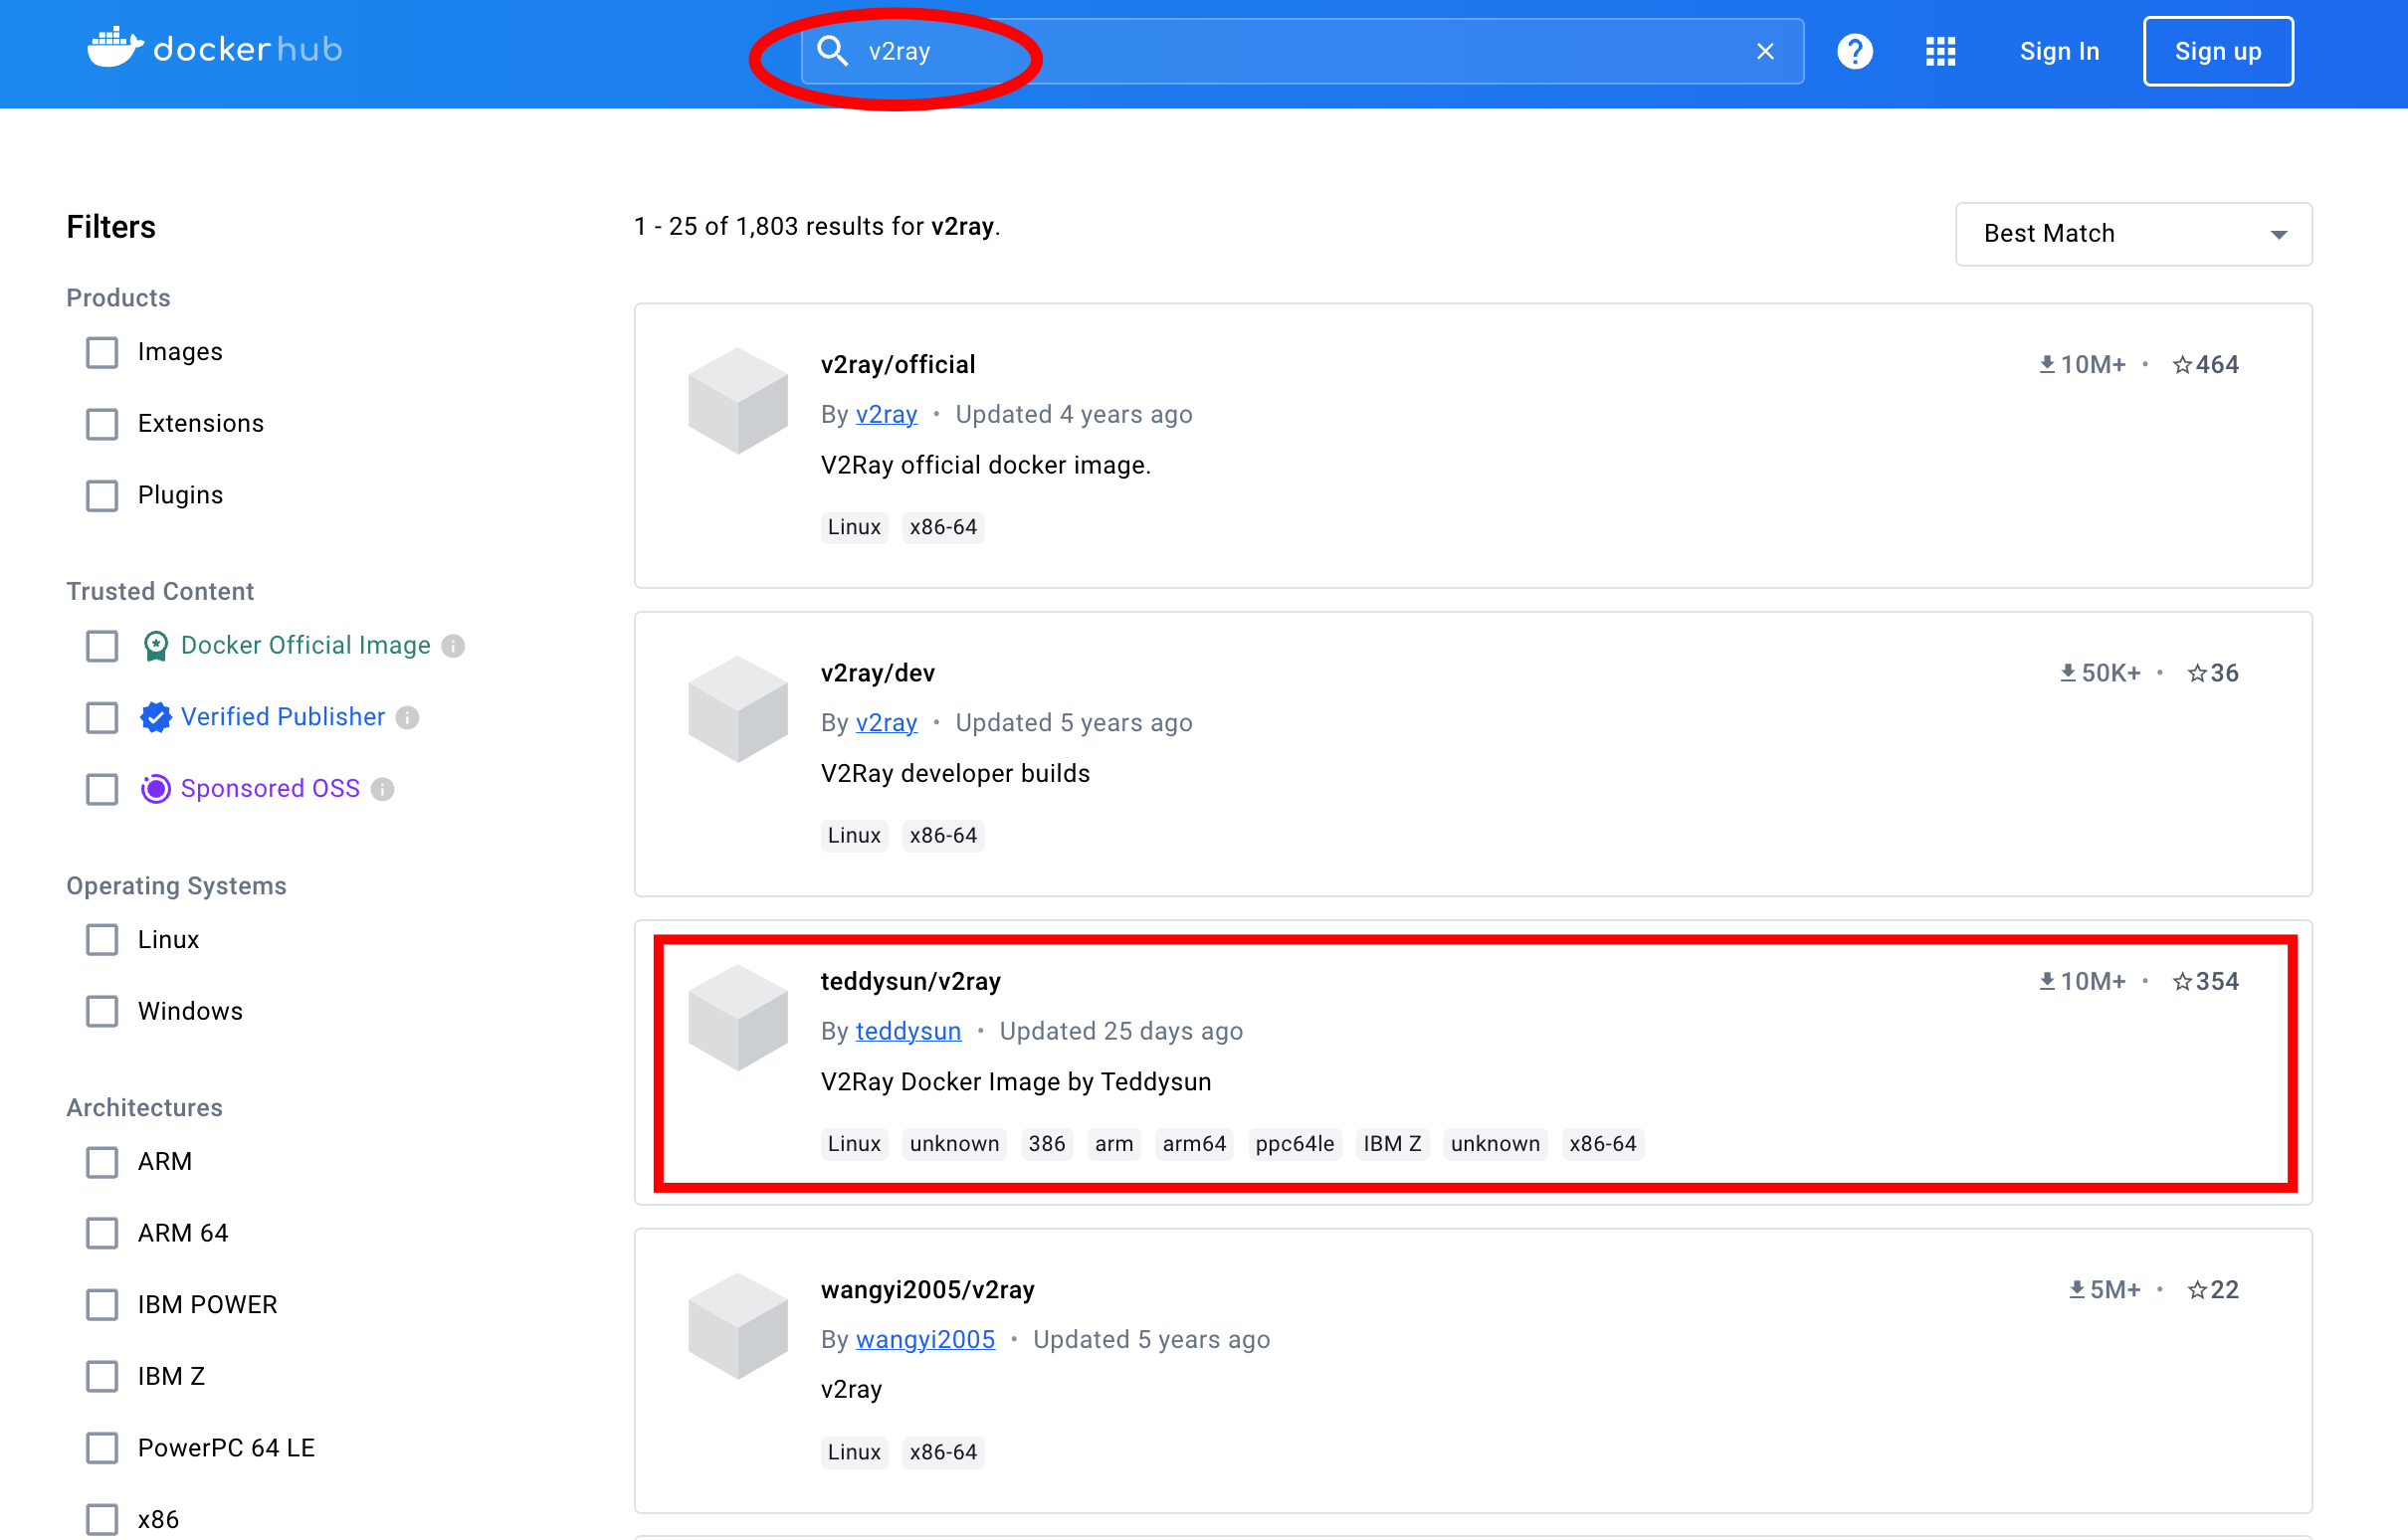Click download icon showing 5M+
Viewport: 2408px width, 1540px height.
click(2076, 1291)
